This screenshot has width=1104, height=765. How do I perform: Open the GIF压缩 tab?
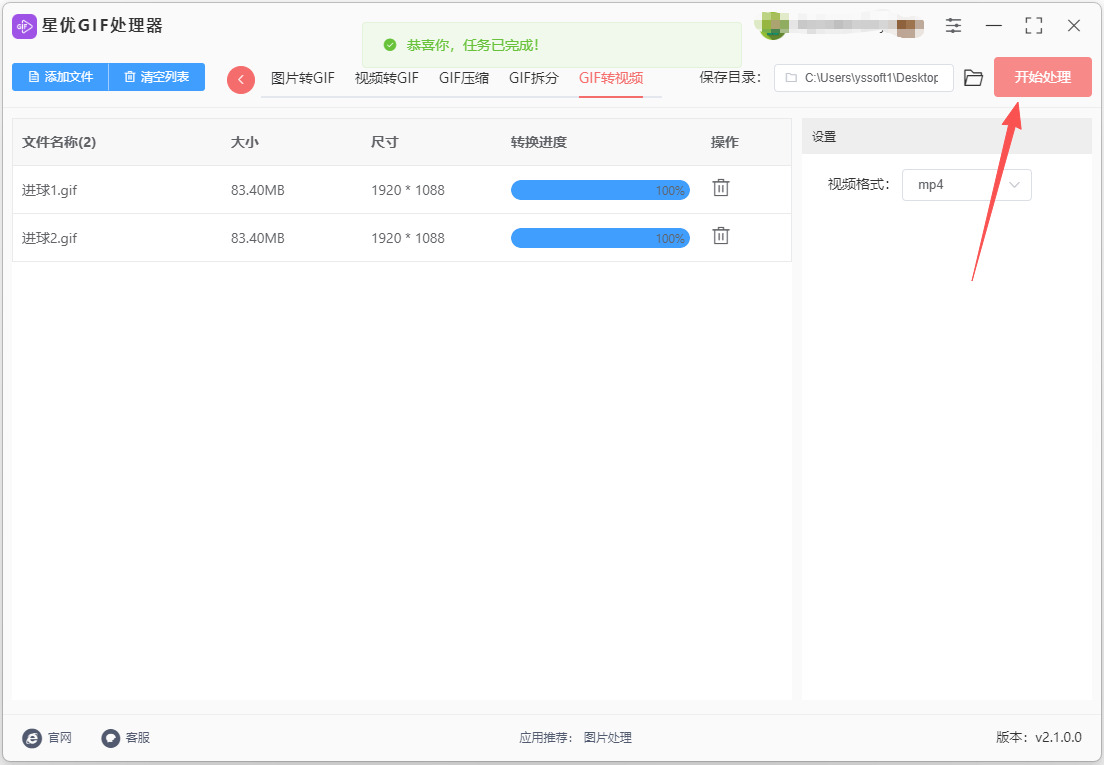click(464, 78)
